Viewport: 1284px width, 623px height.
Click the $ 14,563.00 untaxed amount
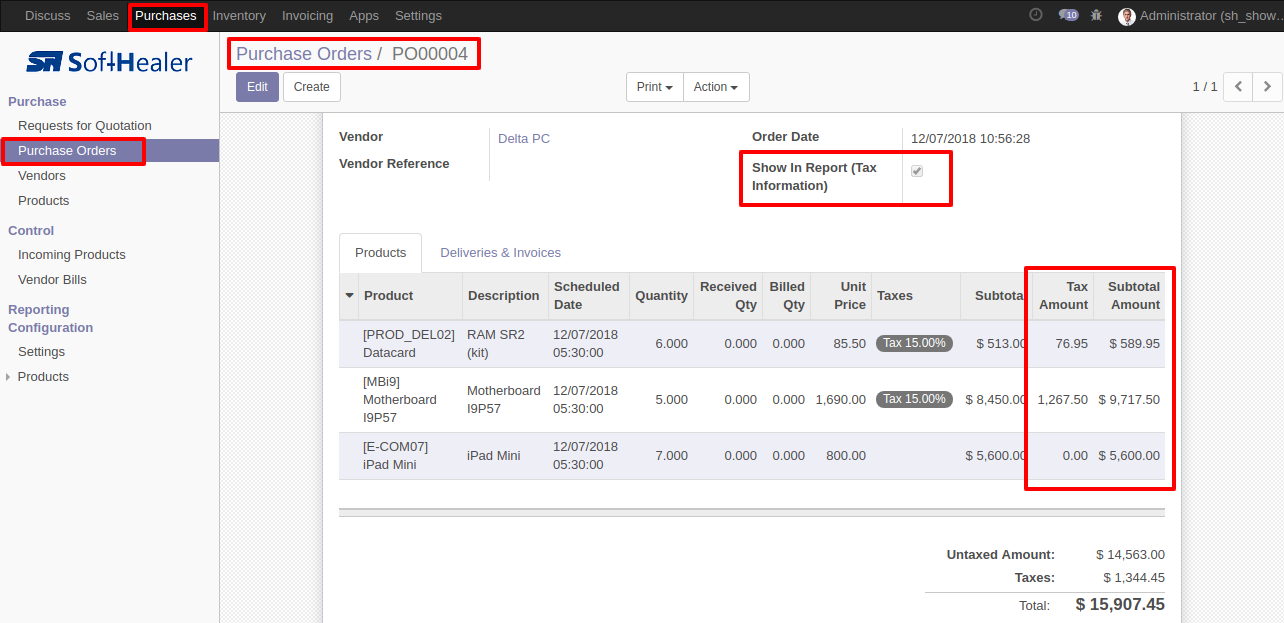[1130, 554]
